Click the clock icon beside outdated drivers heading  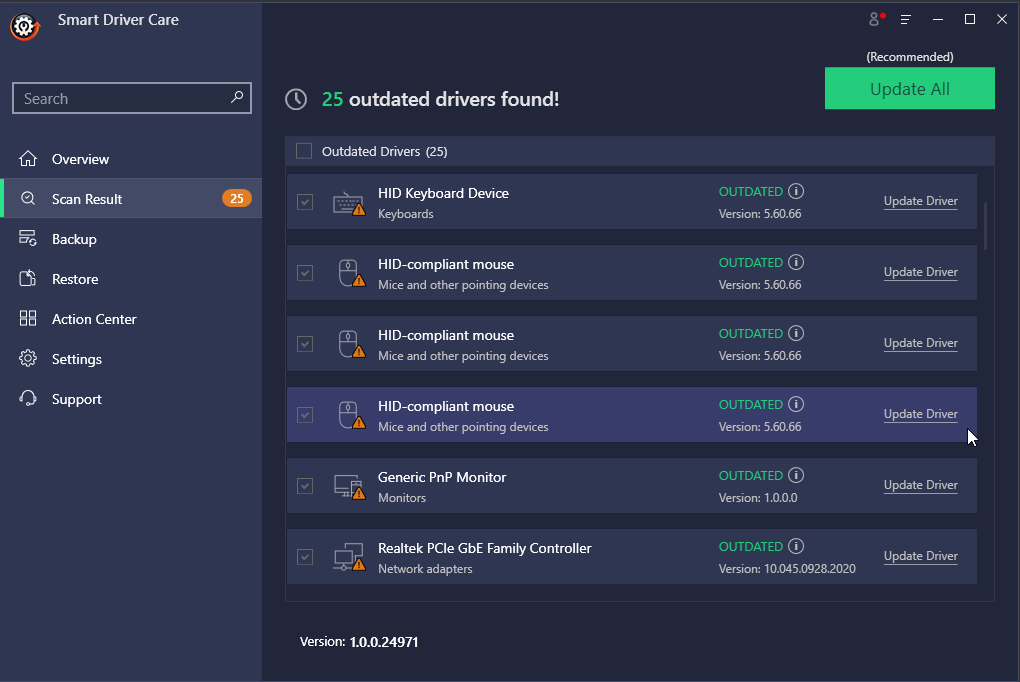point(296,100)
